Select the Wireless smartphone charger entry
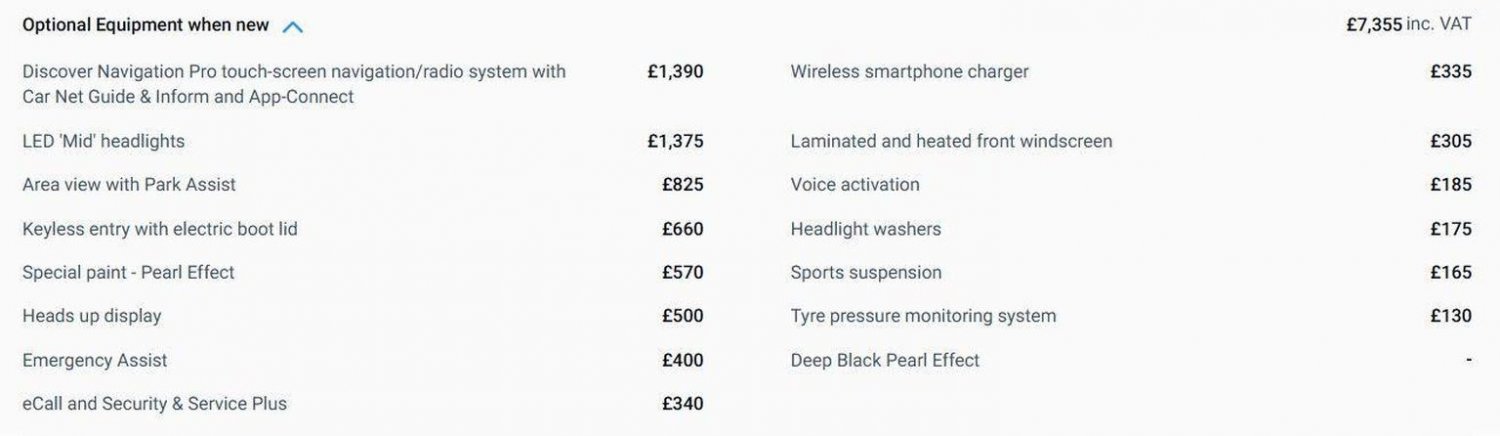The image size is (1500, 436). pos(909,72)
